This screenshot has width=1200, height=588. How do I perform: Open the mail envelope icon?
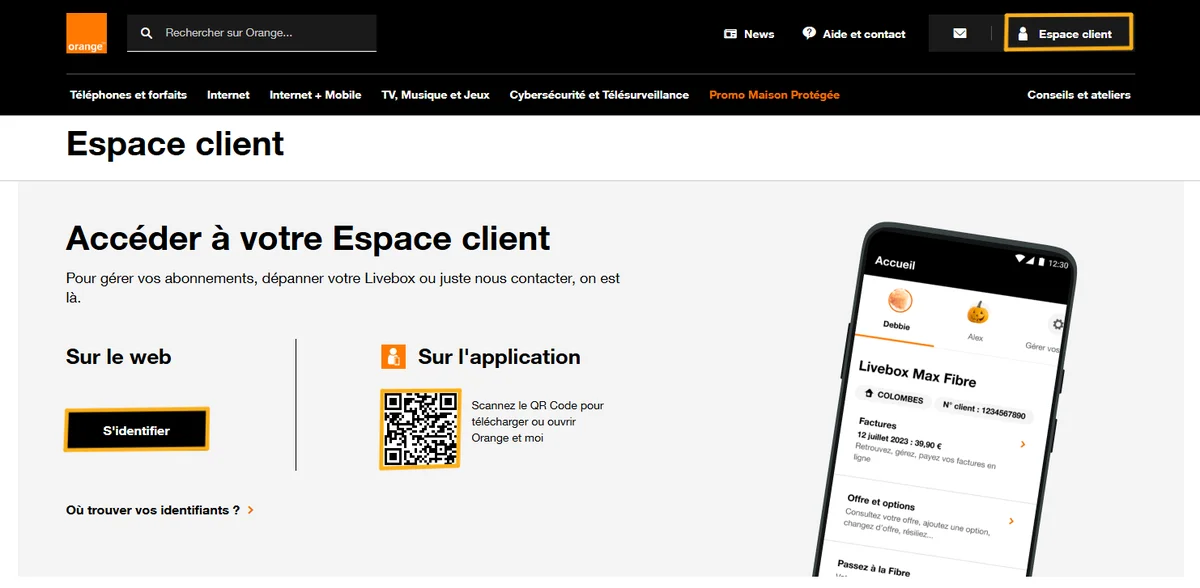click(960, 33)
